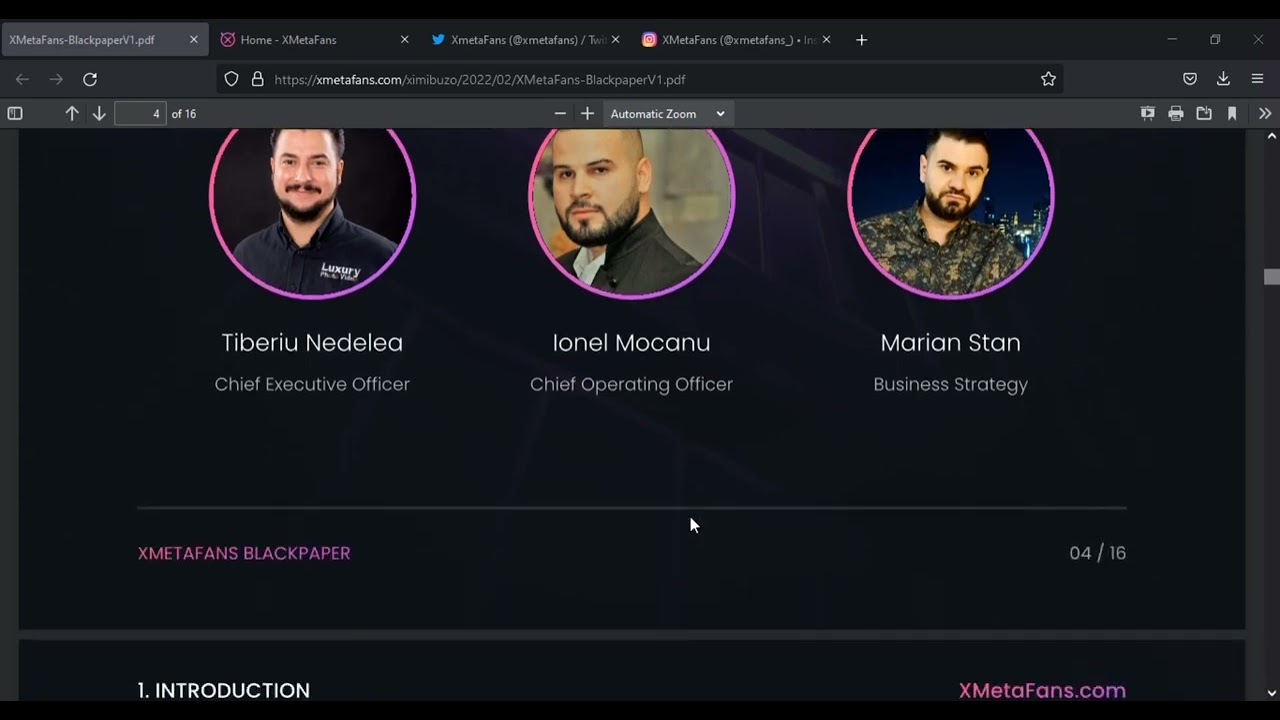
Task: Click the current view bookmark icon
Action: pyautogui.click(x=1232, y=114)
